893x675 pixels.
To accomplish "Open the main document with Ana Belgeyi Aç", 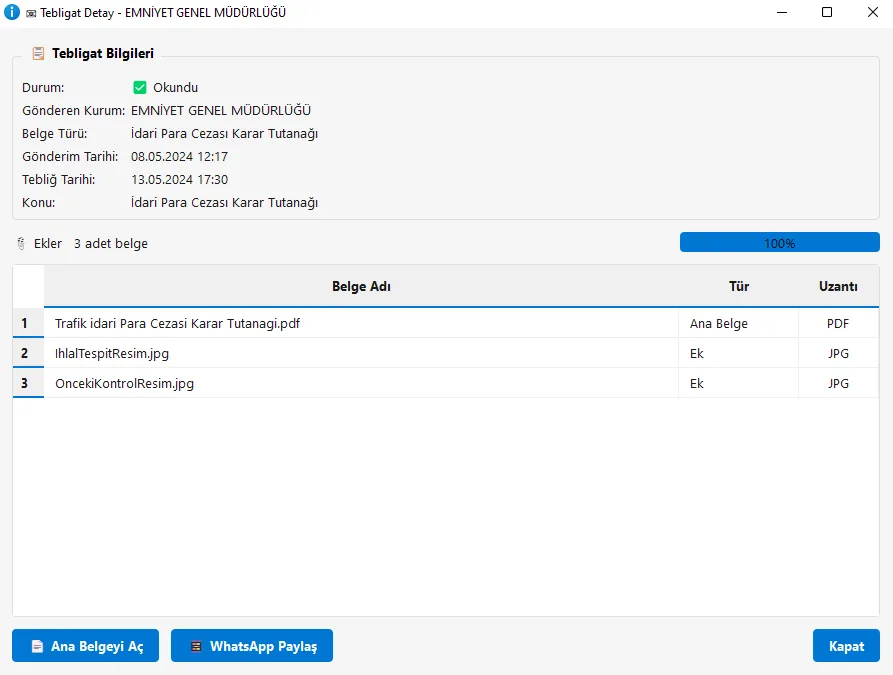I will point(85,646).
